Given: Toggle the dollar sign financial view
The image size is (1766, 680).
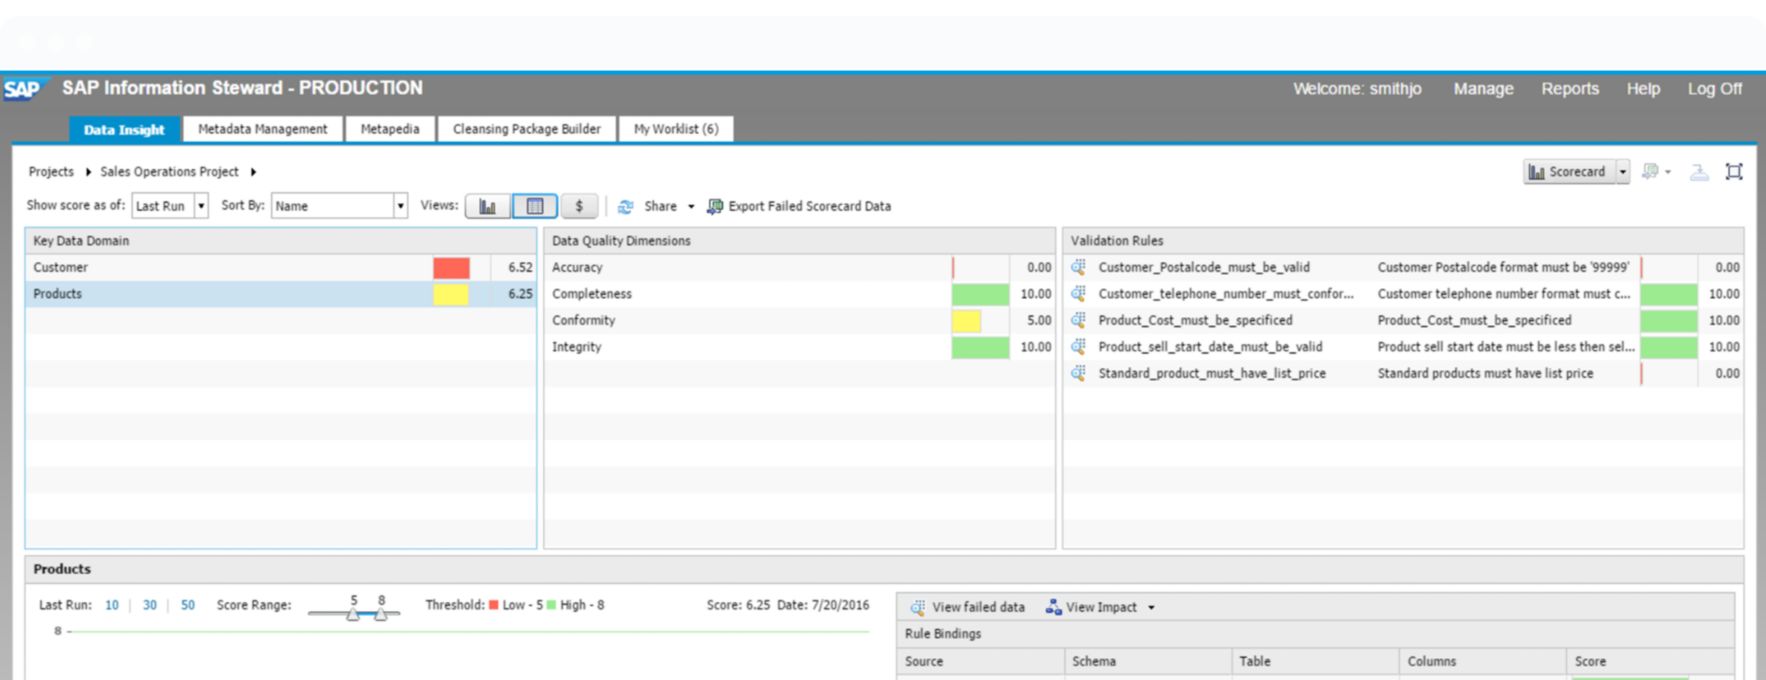Looking at the screenshot, I should pyautogui.click(x=579, y=206).
